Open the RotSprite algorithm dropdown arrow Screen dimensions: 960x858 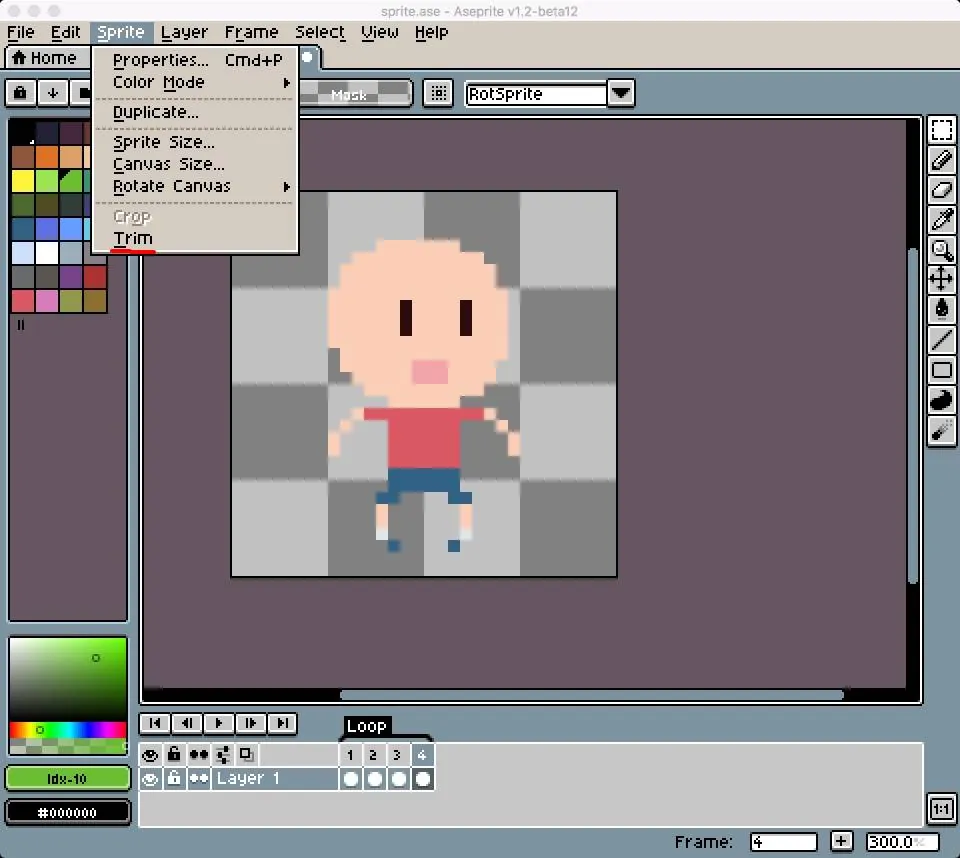pyautogui.click(x=621, y=94)
